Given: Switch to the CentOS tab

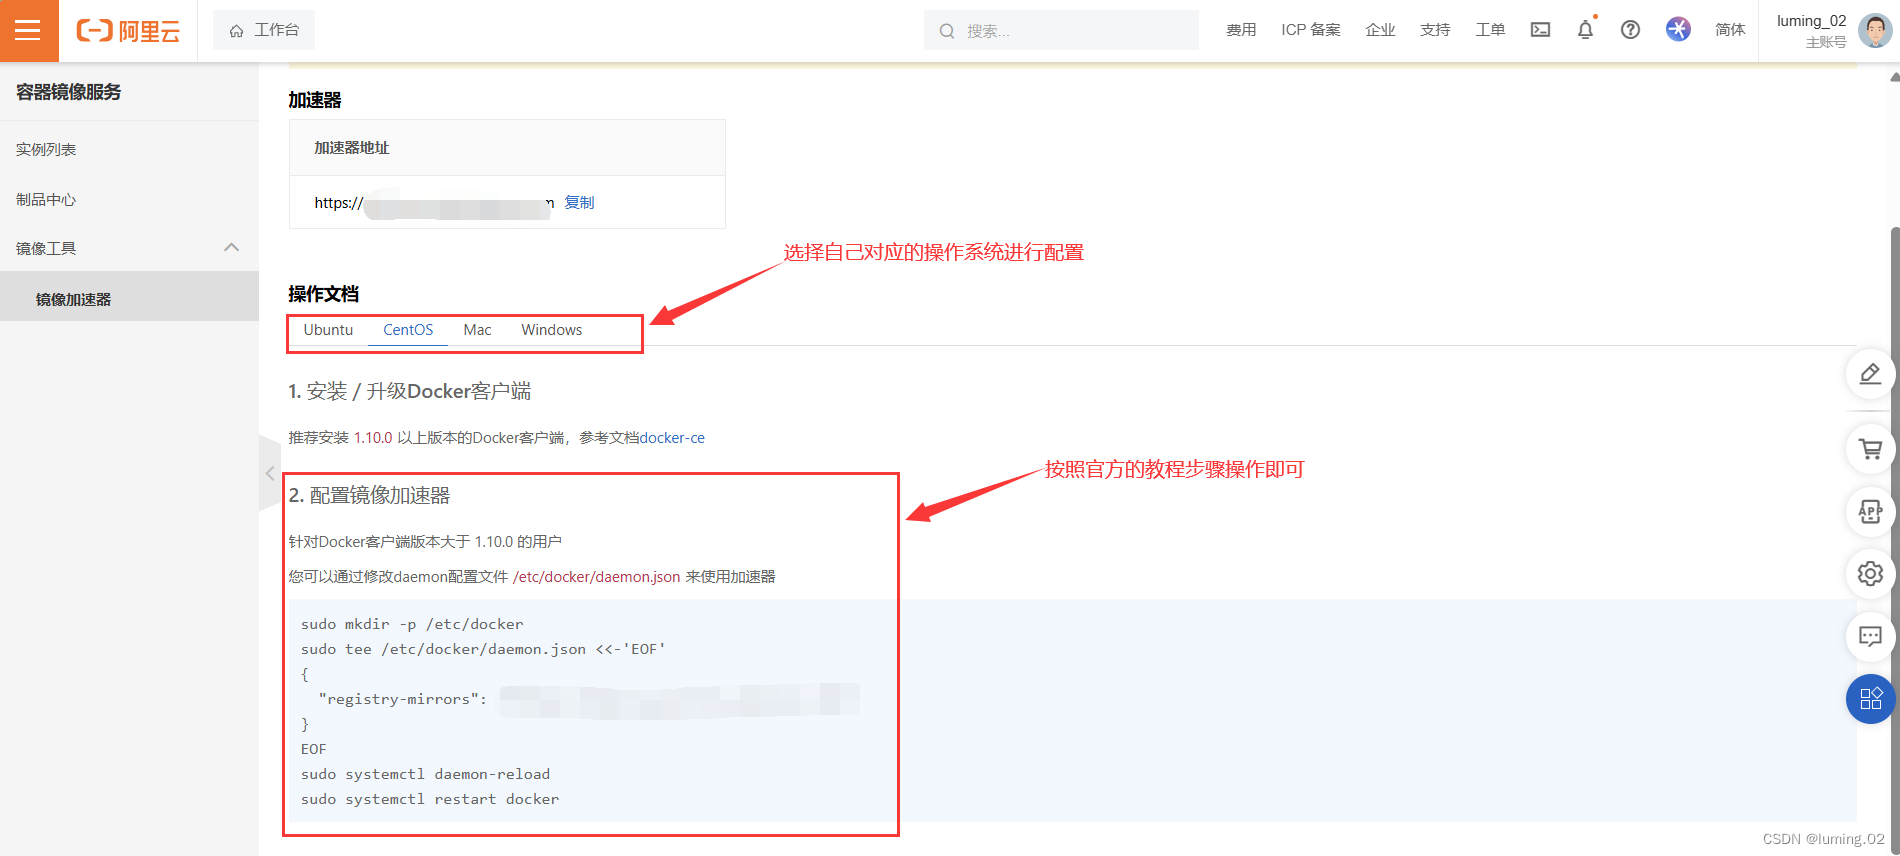Looking at the screenshot, I should point(408,330).
